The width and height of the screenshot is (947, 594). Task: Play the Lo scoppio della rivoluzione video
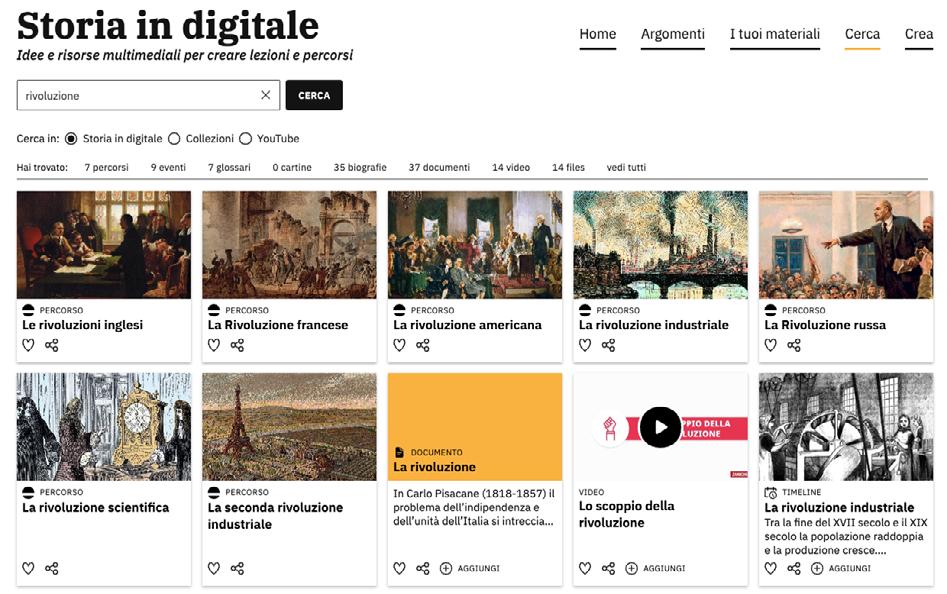pyautogui.click(x=660, y=427)
